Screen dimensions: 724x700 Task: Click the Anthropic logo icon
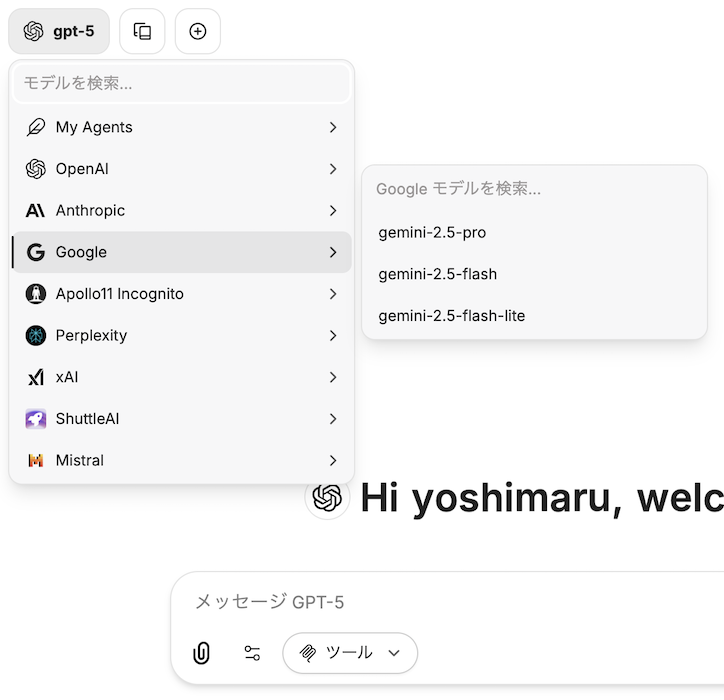(x=36, y=211)
